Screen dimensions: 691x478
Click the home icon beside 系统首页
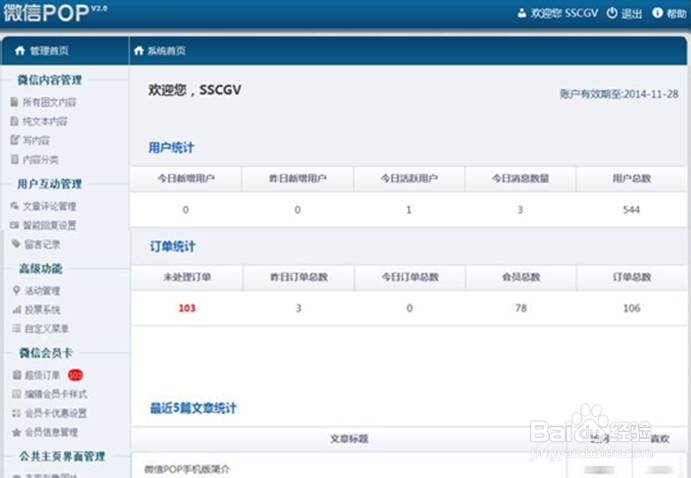click(139, 51)
